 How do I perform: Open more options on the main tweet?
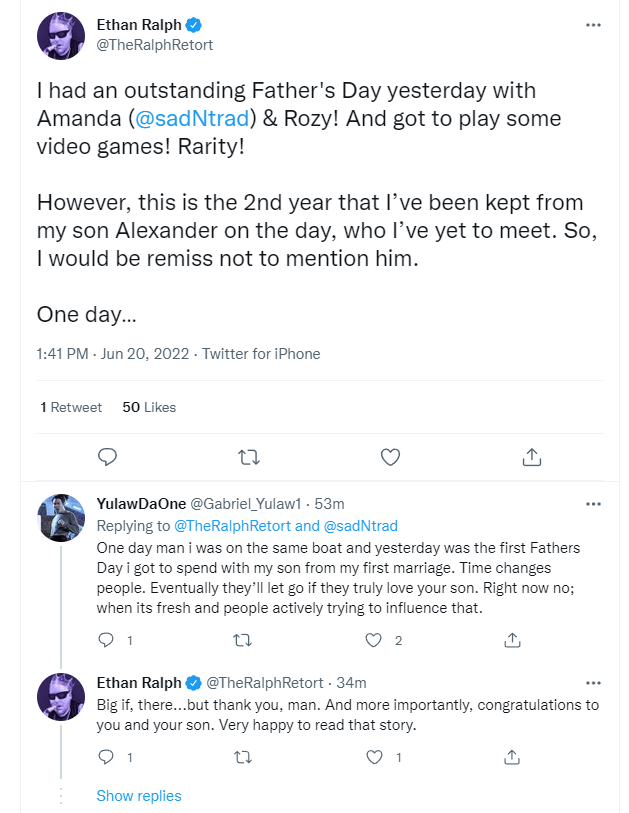pyautogui.click(x=593, y=25)
